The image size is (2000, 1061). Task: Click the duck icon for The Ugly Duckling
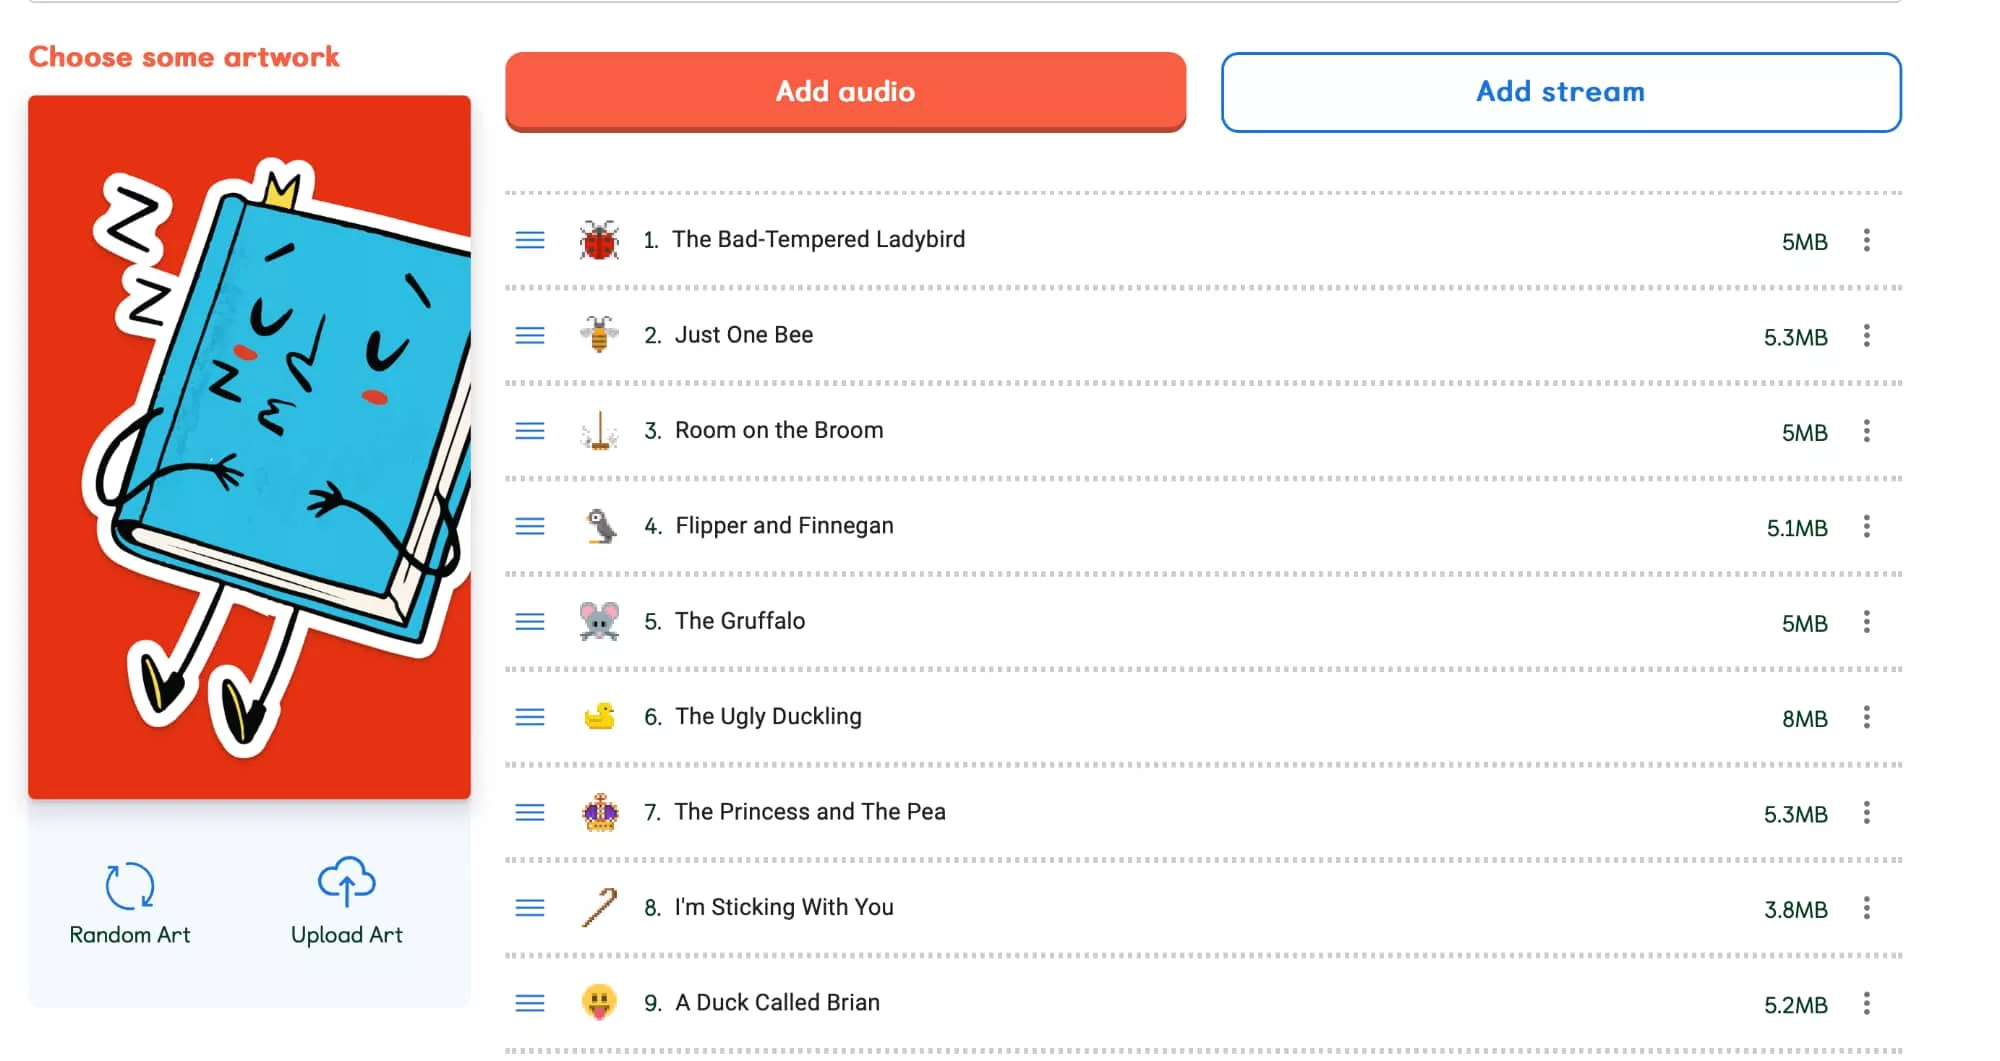click(x=599, y=717)
